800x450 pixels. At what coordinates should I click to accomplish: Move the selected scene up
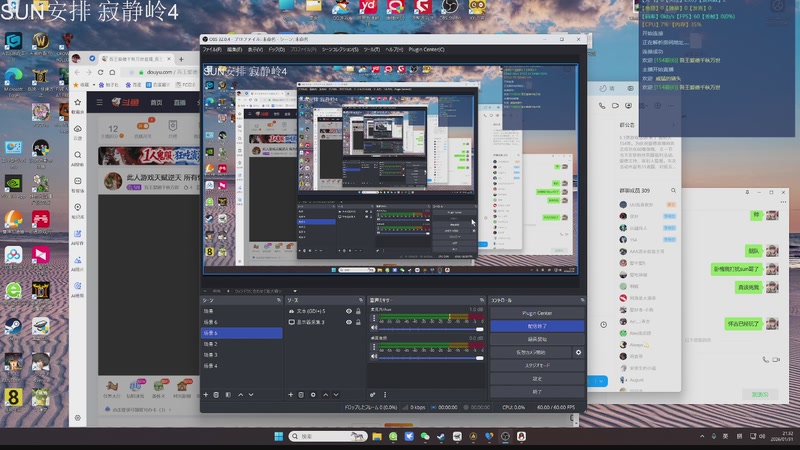(240, 395)
